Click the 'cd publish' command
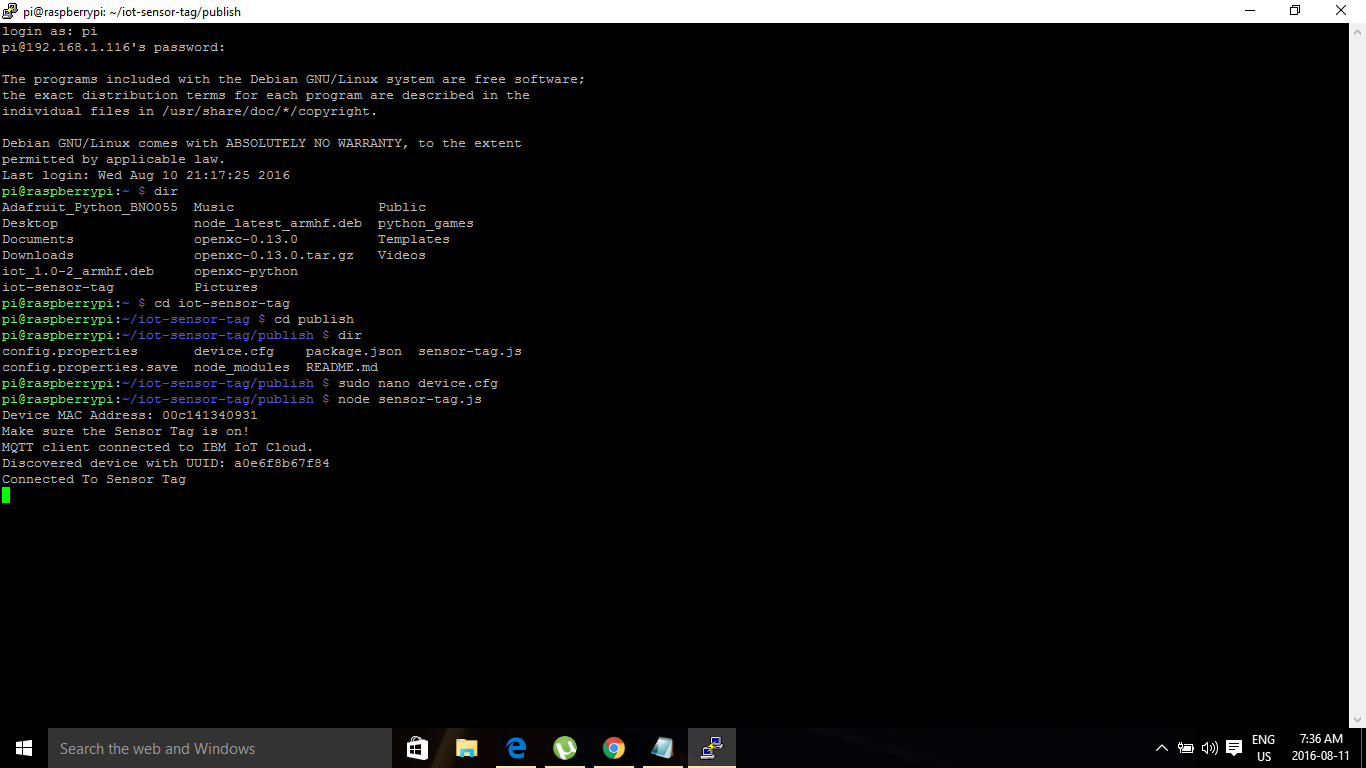This screenshot has height=768, width=1366. (314, 319)
